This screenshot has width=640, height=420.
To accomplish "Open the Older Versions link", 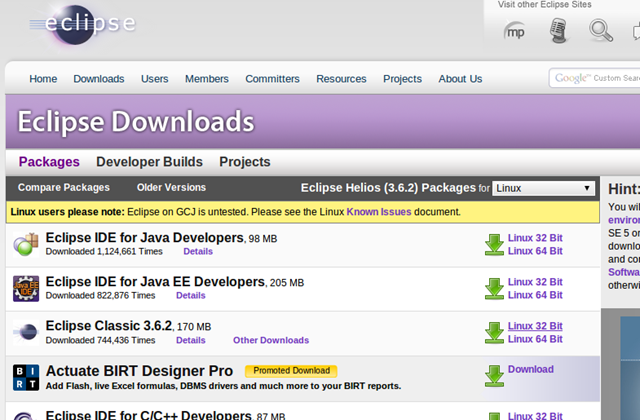I will coord(171,188).
